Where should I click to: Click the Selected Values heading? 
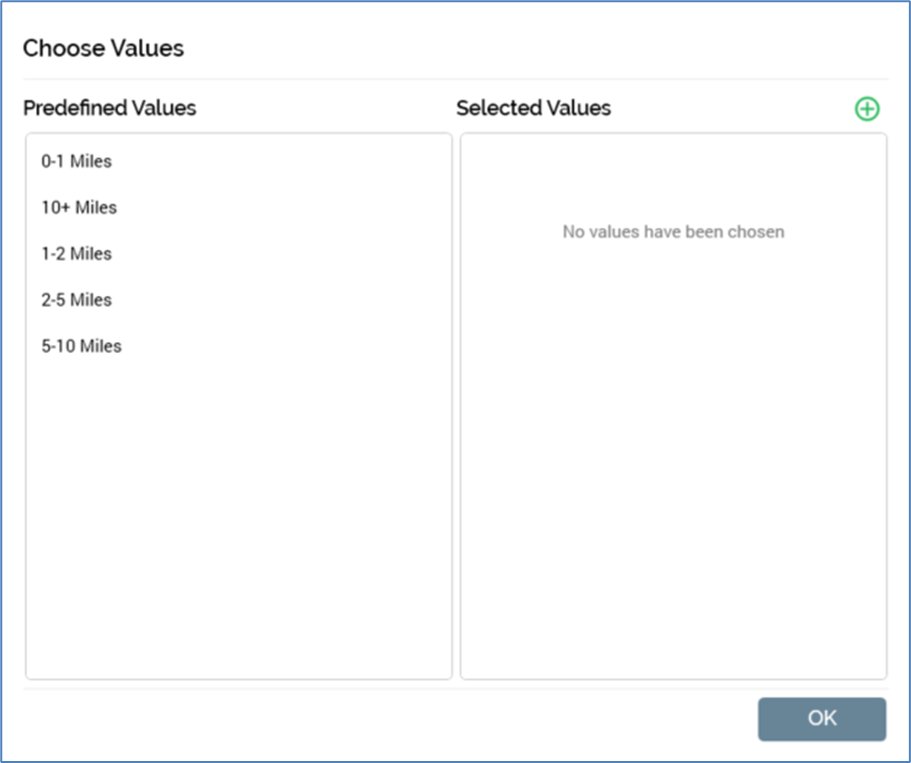click(x=533, y=108)
